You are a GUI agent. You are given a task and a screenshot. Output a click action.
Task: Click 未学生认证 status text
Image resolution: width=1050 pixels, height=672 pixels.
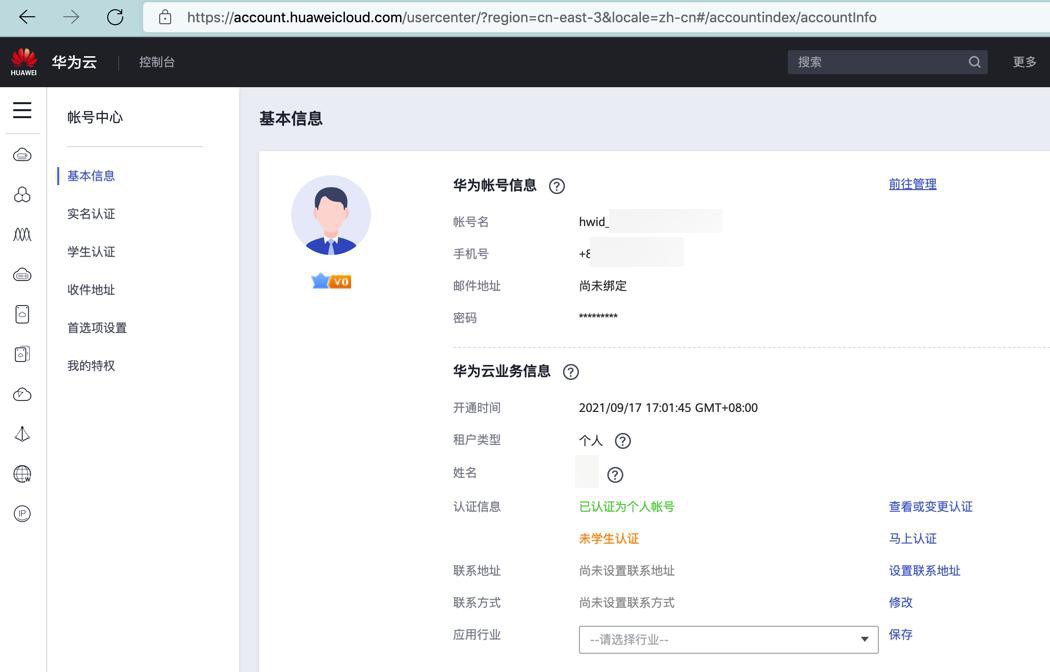pyautogui.click(x=609, y=539)
